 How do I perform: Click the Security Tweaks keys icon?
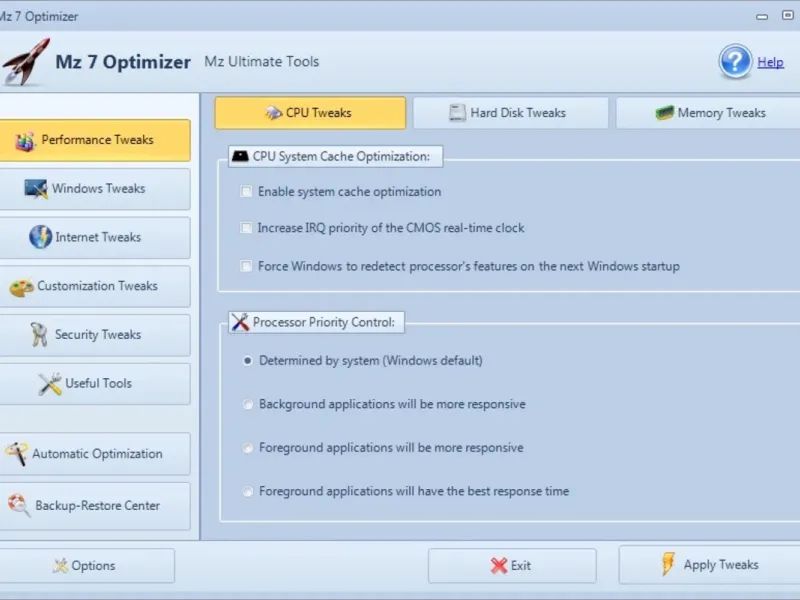(39, 335)
